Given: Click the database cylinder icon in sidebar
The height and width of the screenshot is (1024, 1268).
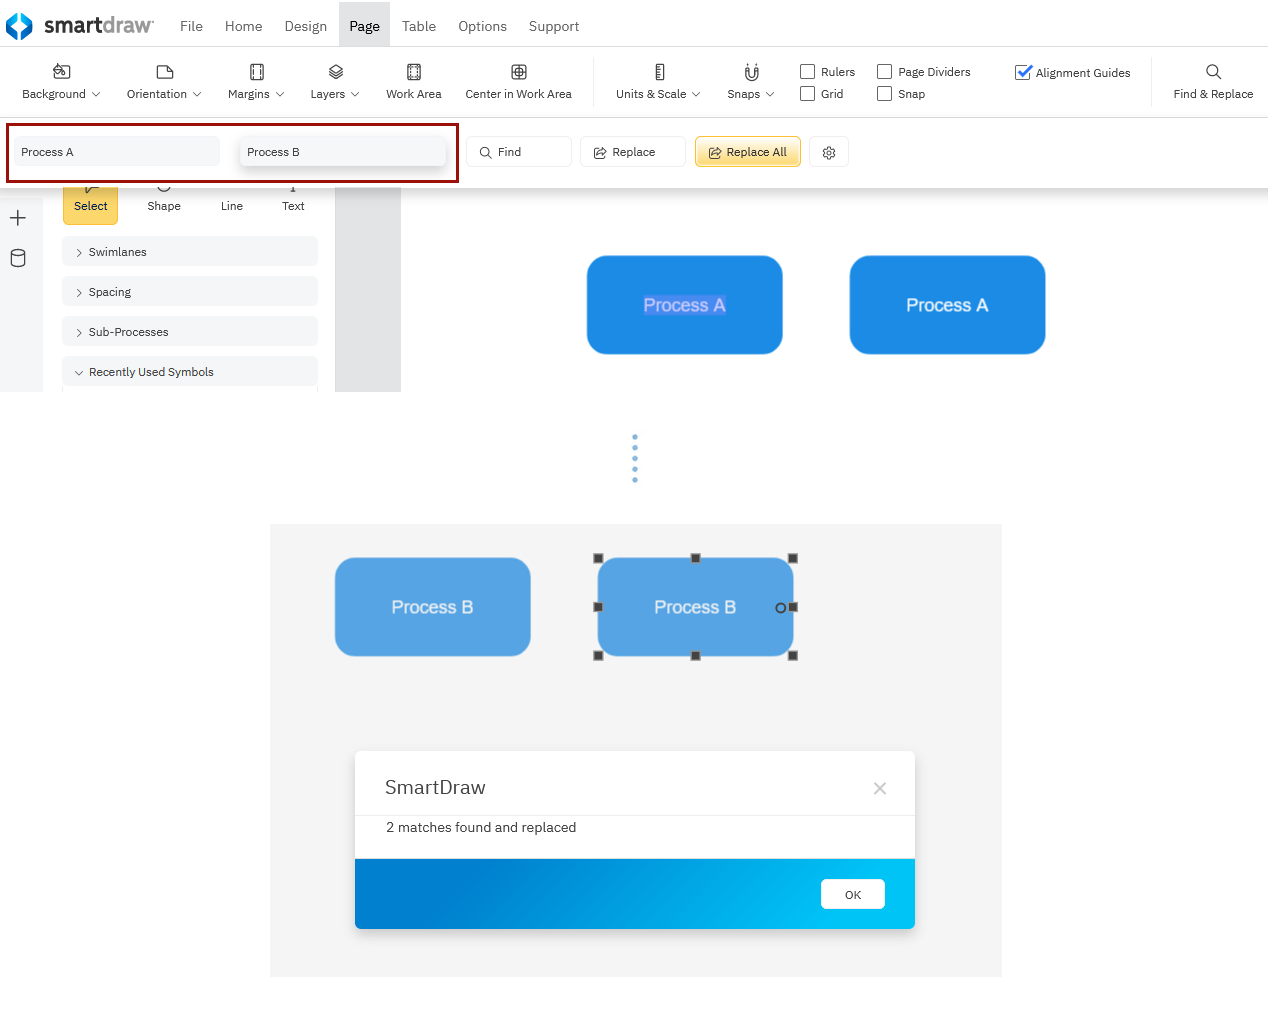Looking at the screenshot, I should click(18, 258).
